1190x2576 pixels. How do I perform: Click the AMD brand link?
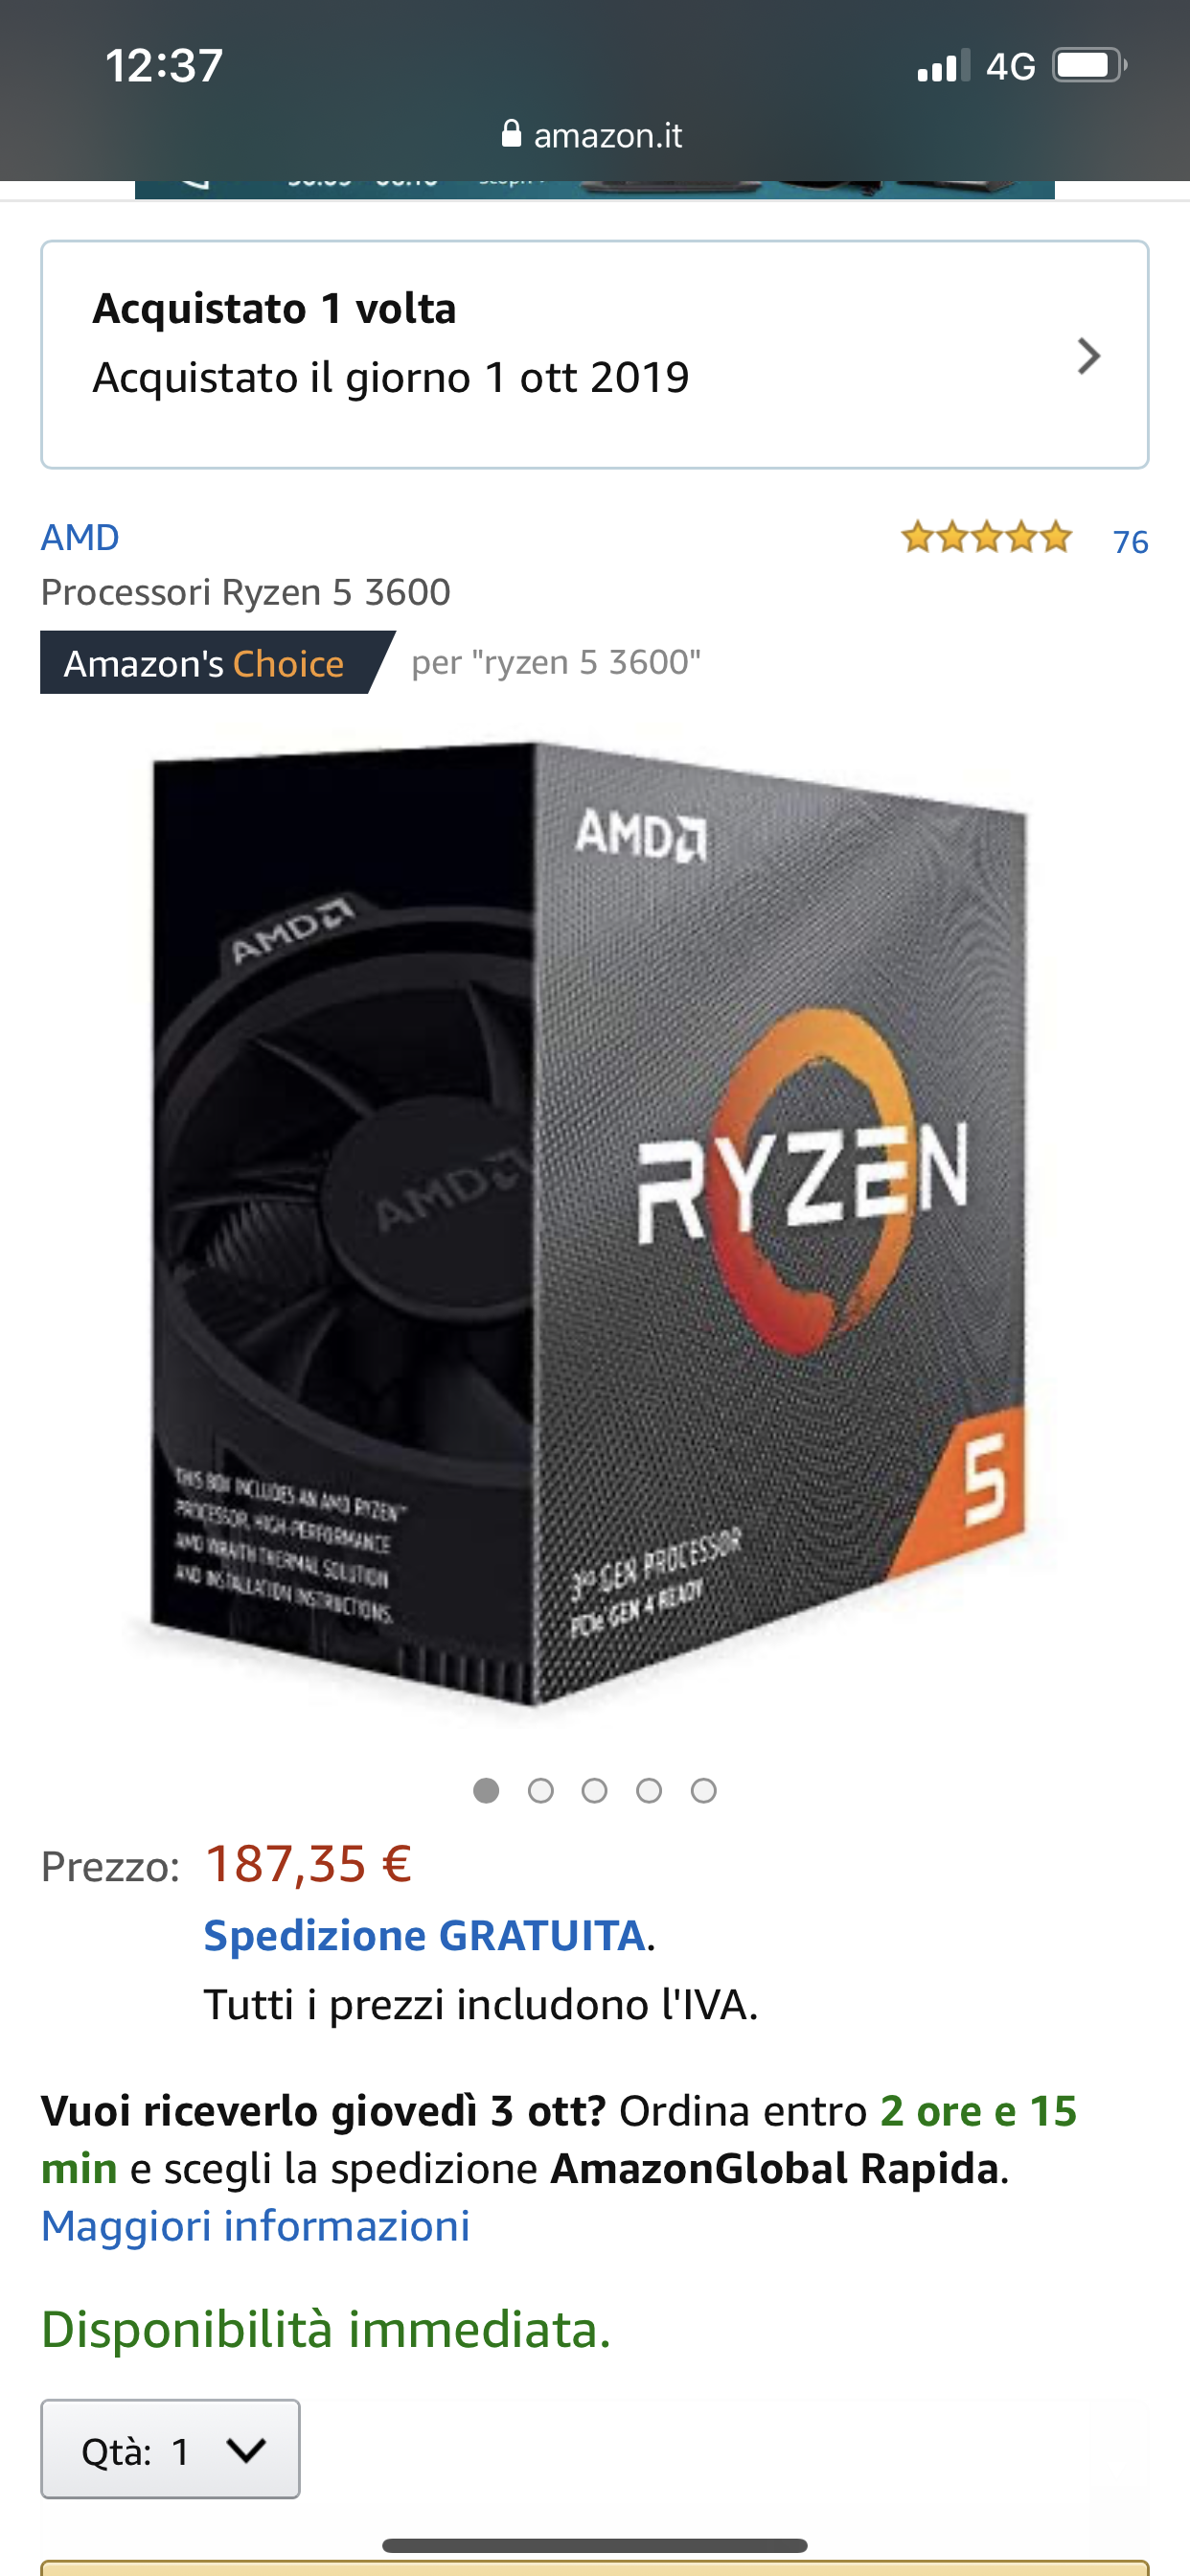tap(80, 538)
